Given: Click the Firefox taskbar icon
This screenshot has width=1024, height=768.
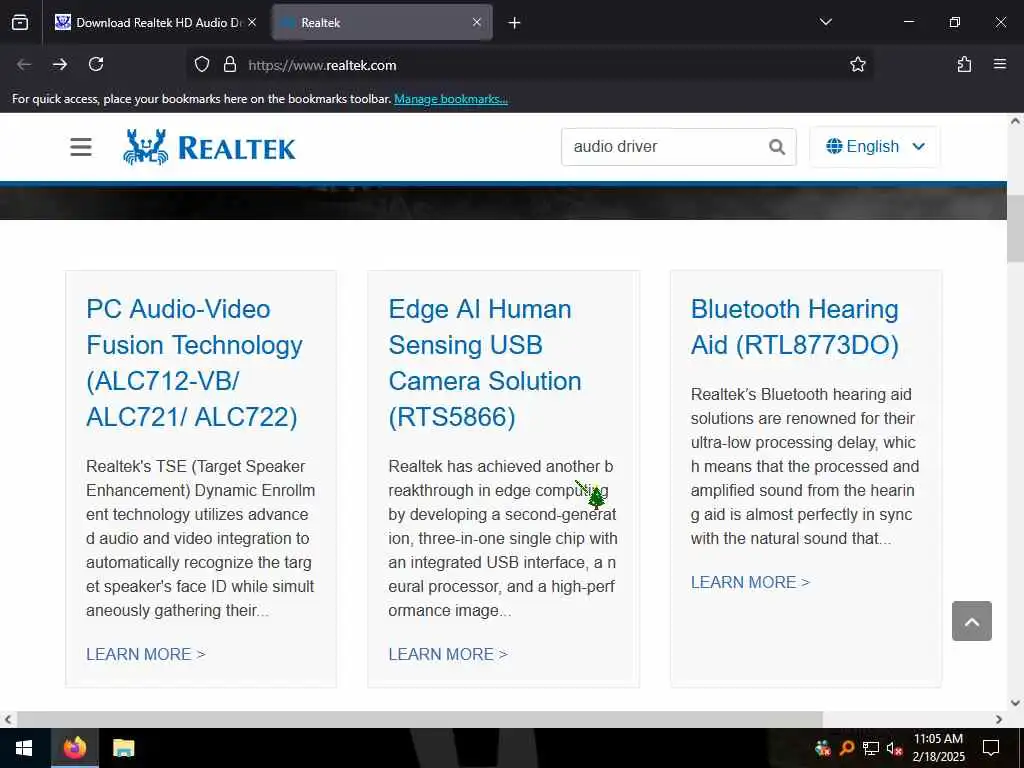Looking at the screenshot, I should click(x=74, y=748).
